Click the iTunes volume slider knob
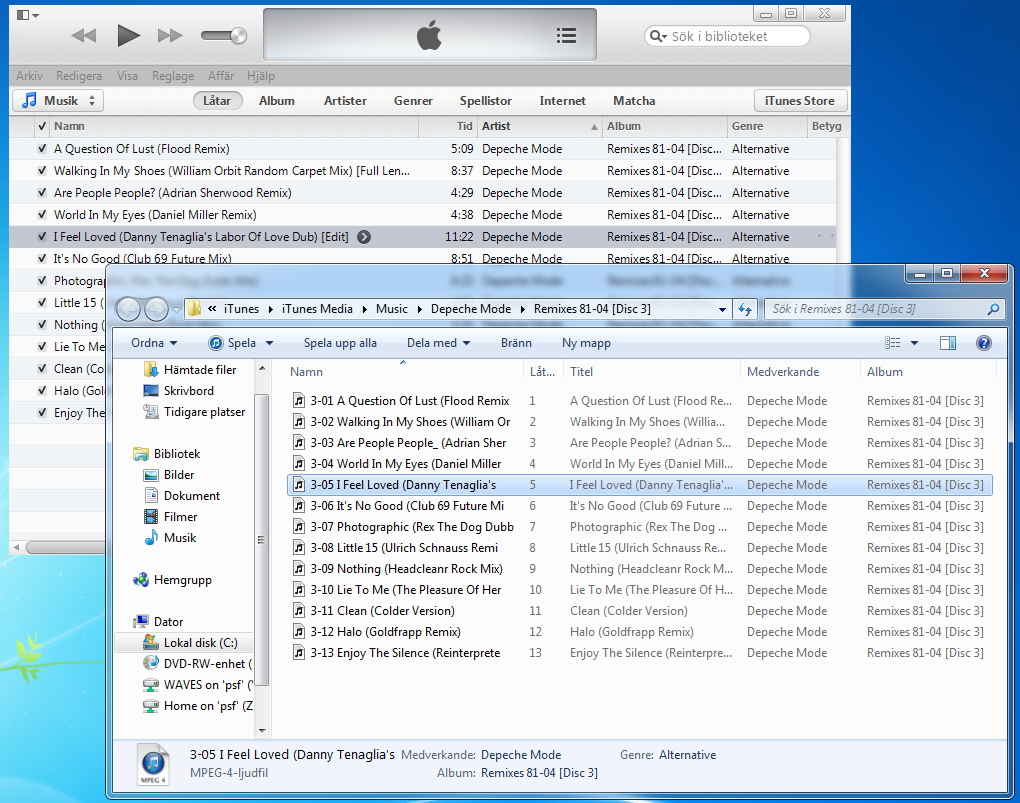1020x803 pixels. coord(238,35)
